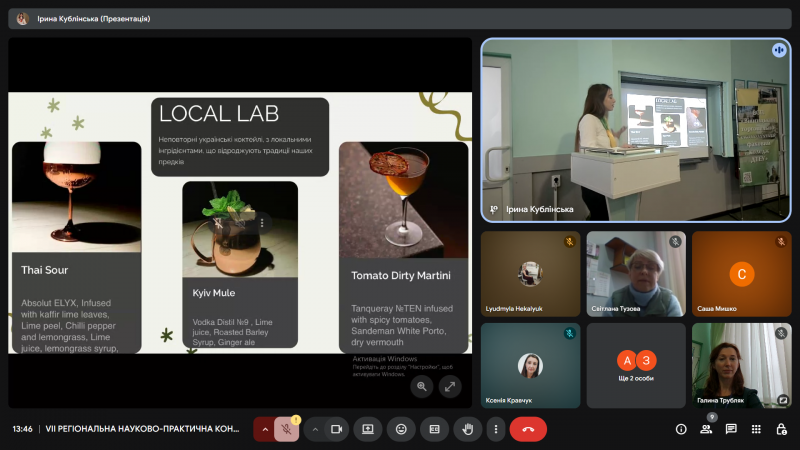Viewport: 800px width, 450px height.
Task: Toggle the camera on or off
Action: pos(337,429)
